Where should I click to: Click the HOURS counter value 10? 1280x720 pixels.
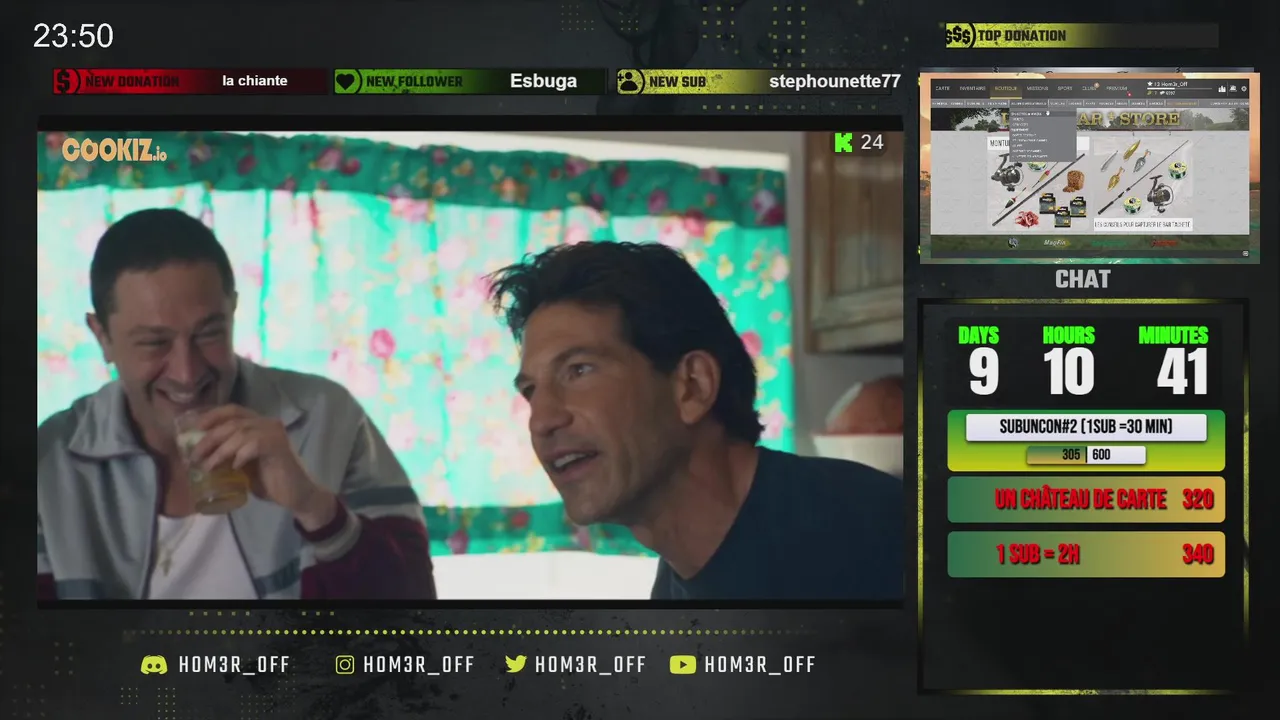pos(1069,372)
